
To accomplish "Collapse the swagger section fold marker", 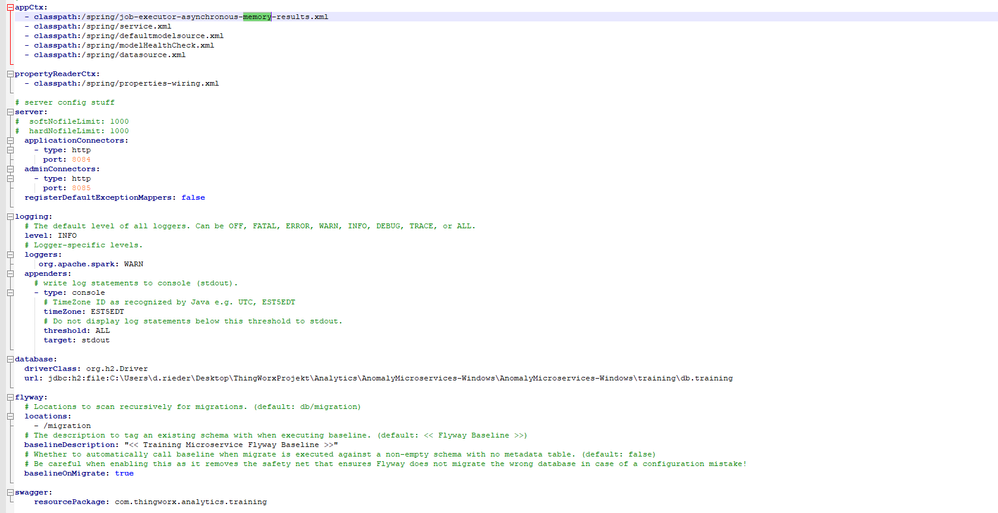I will 10,493.
